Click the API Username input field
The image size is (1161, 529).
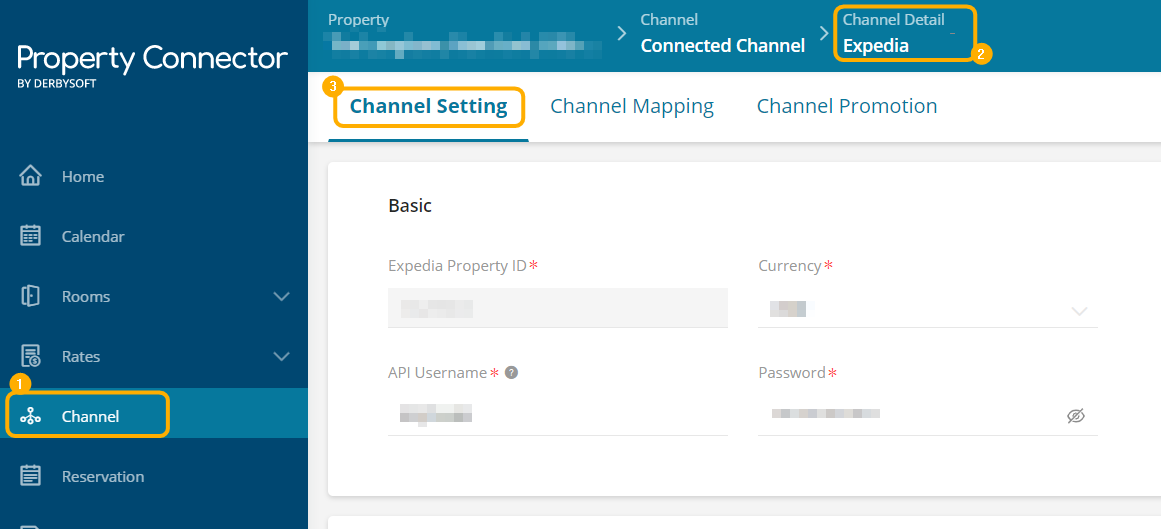[x=558, y=416]
